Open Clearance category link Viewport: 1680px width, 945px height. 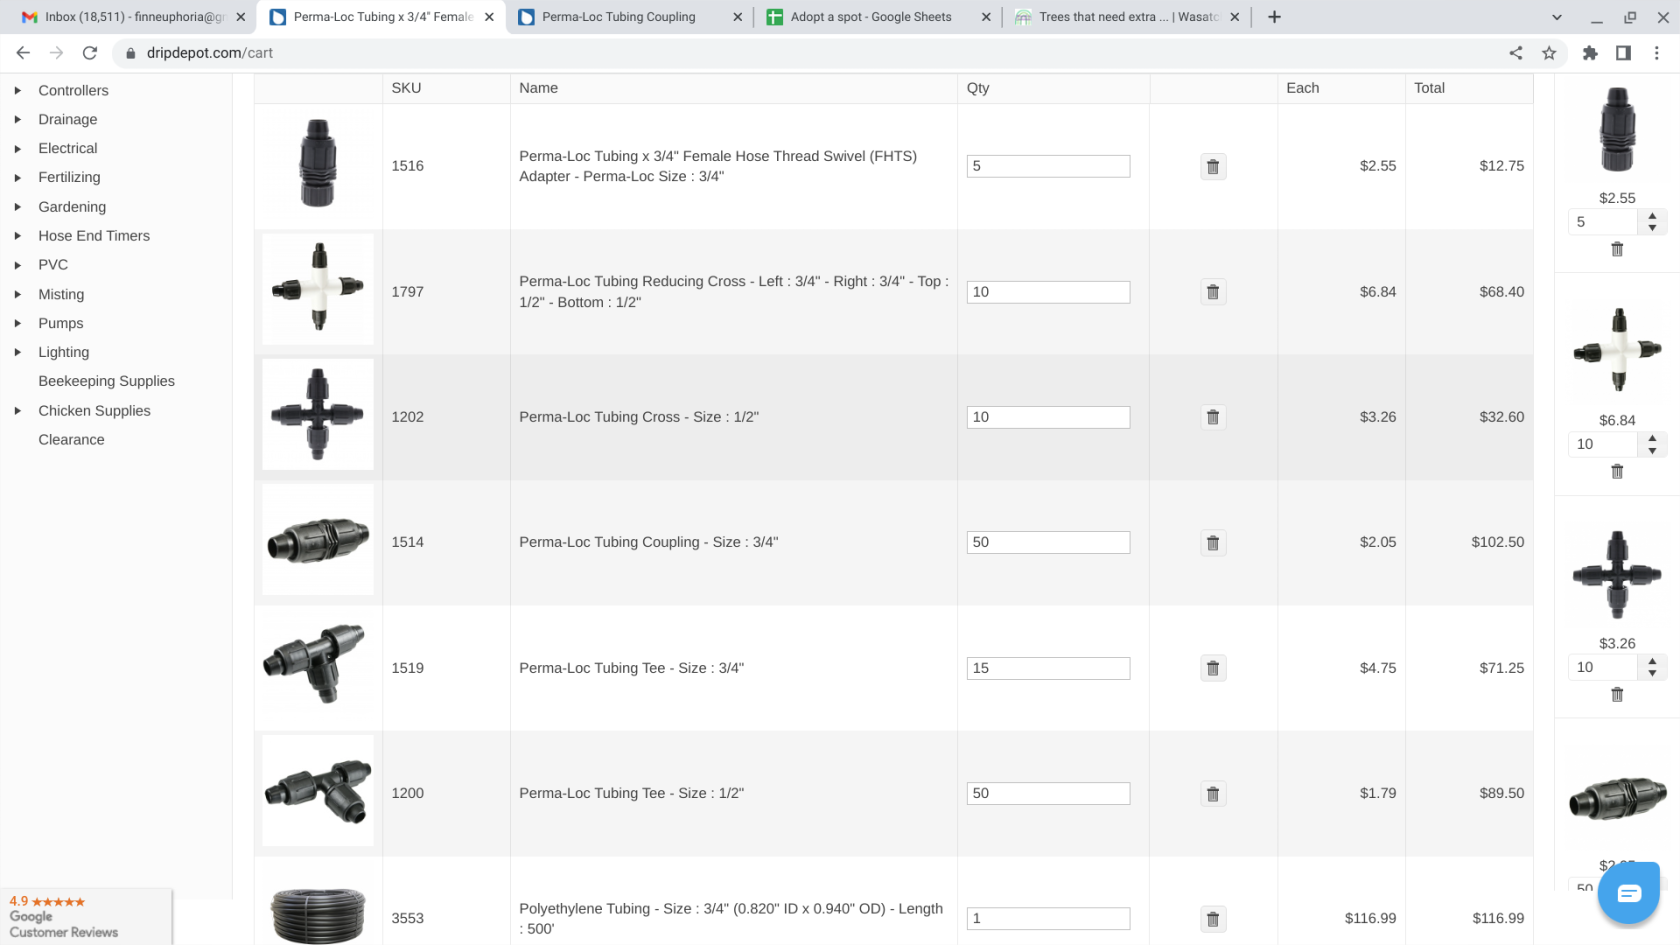click(x=71, y=440)
